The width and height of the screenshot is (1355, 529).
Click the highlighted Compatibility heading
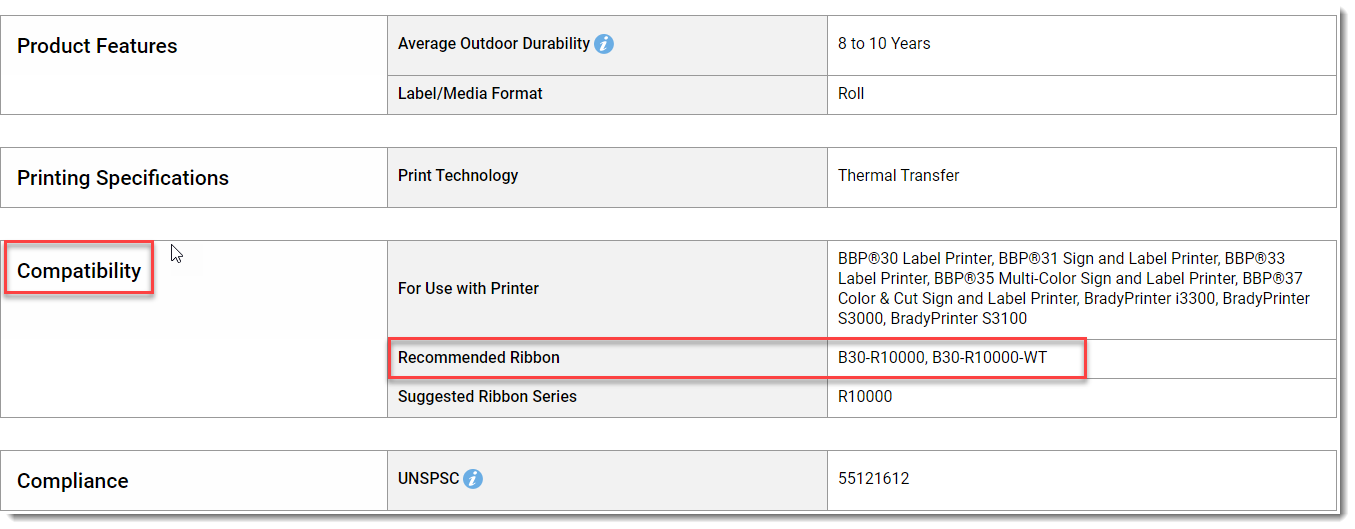coord(79,271)
